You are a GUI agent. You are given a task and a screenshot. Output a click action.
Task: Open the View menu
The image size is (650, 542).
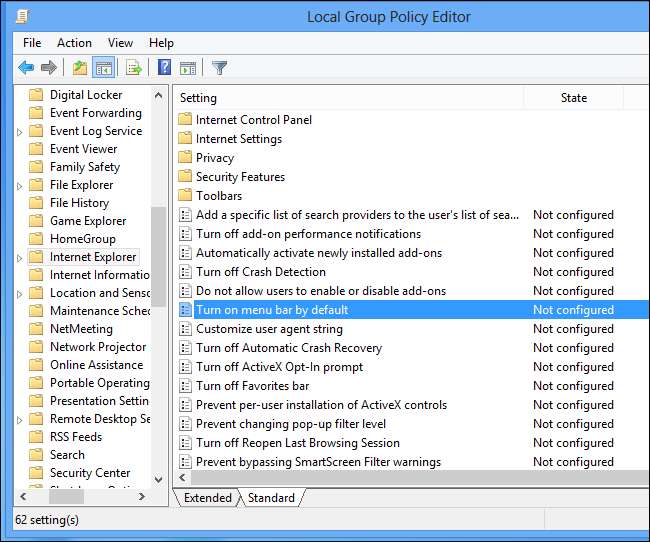[120, 43]
